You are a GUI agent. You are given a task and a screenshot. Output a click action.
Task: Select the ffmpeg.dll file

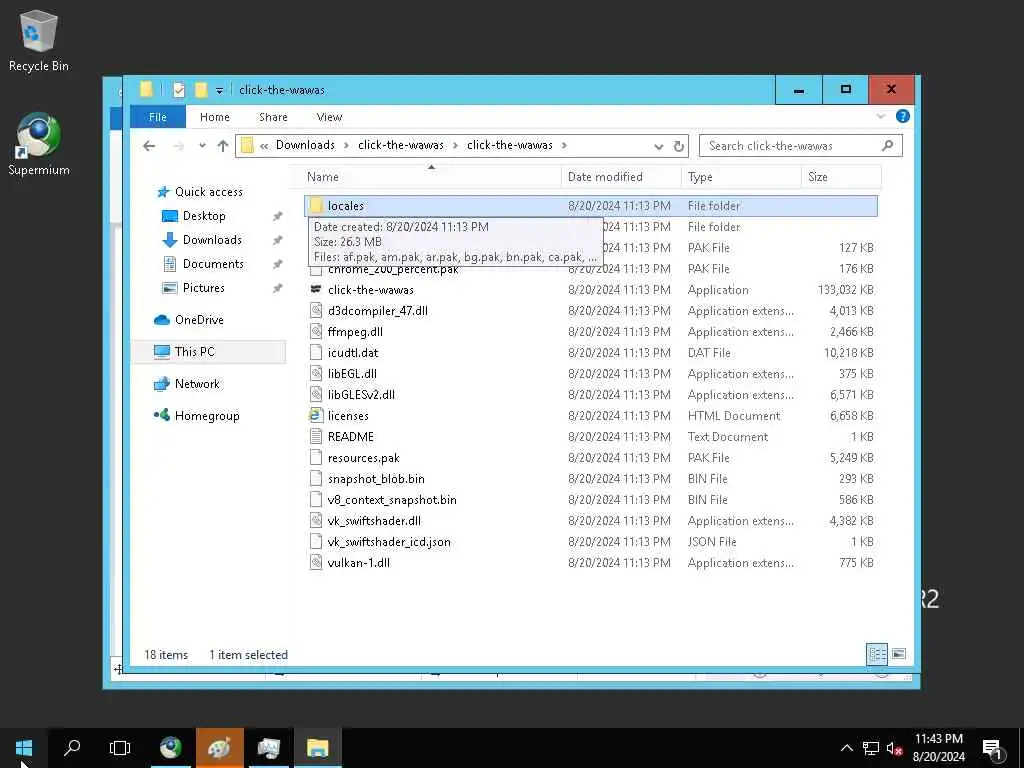tap(355, 332)
